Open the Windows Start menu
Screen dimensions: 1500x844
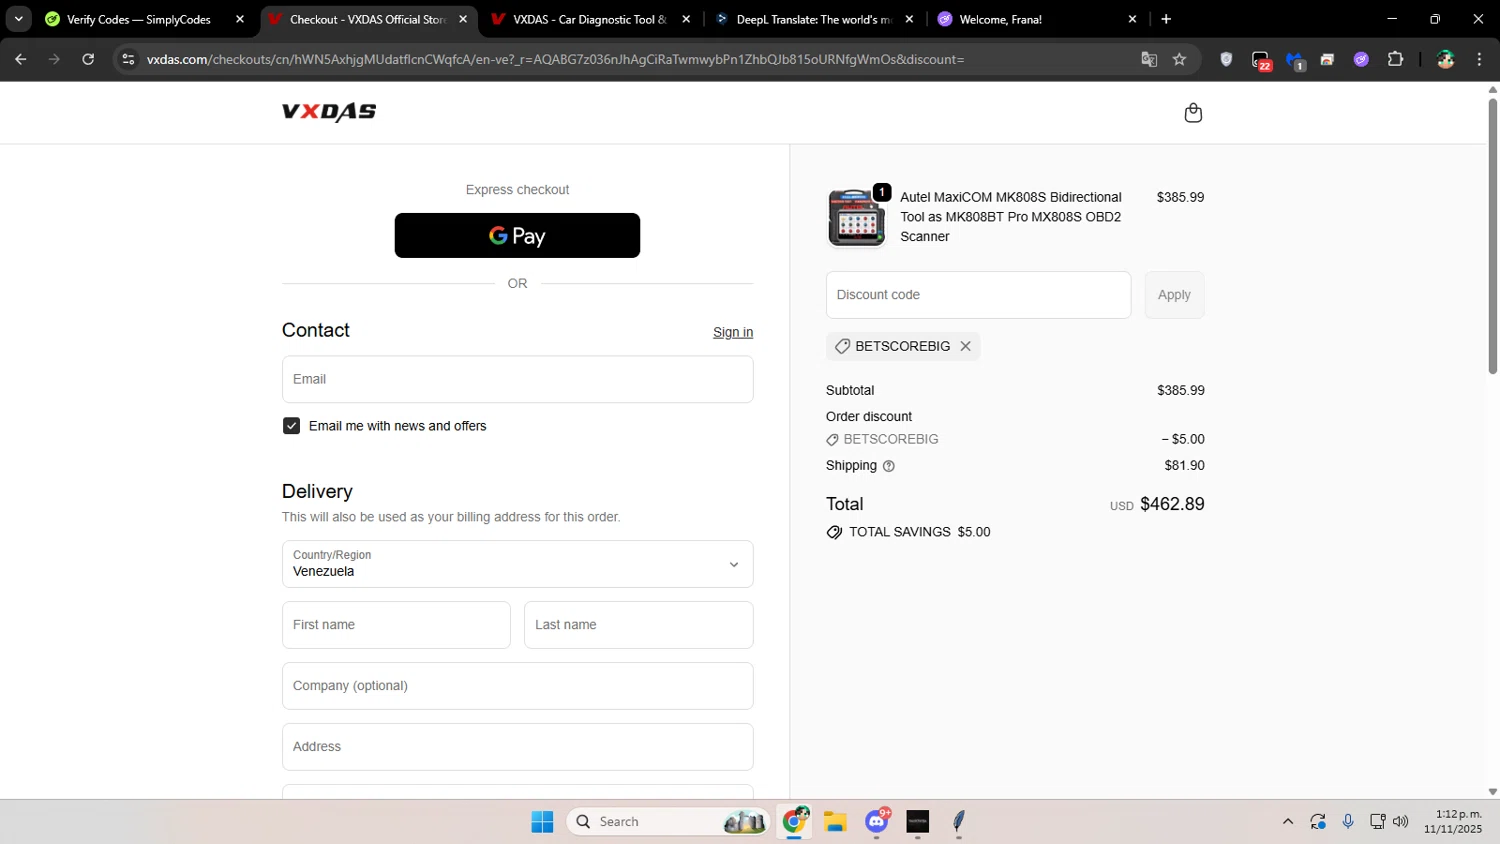[x=542, y=822]
